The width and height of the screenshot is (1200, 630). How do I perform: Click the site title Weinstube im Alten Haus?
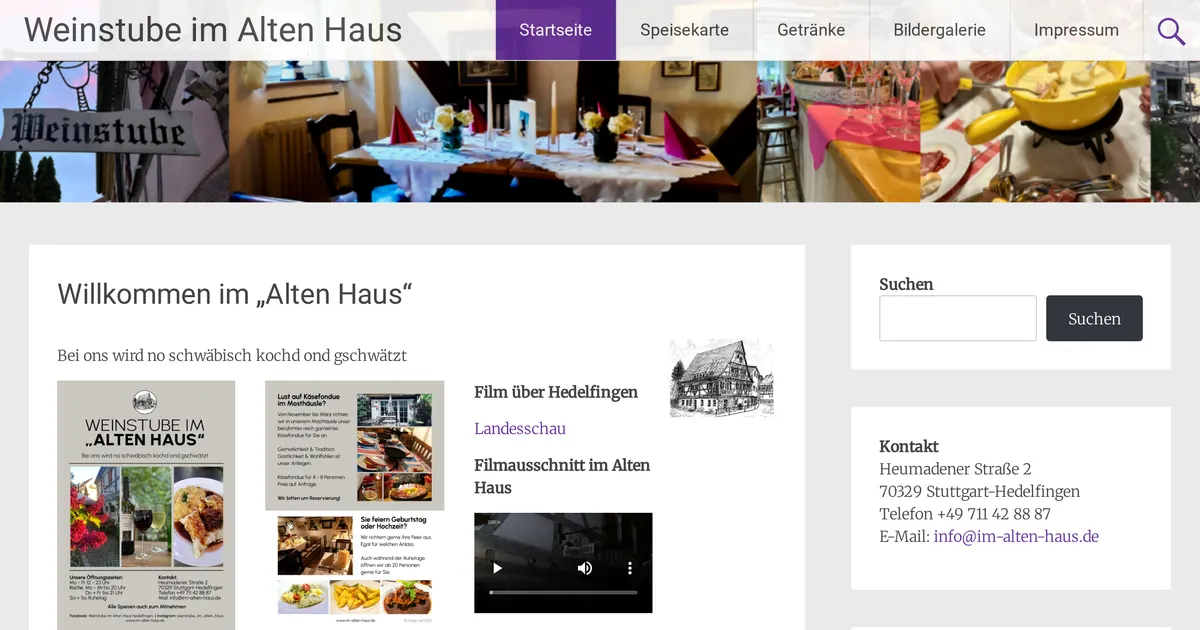[x=213, y=30]
